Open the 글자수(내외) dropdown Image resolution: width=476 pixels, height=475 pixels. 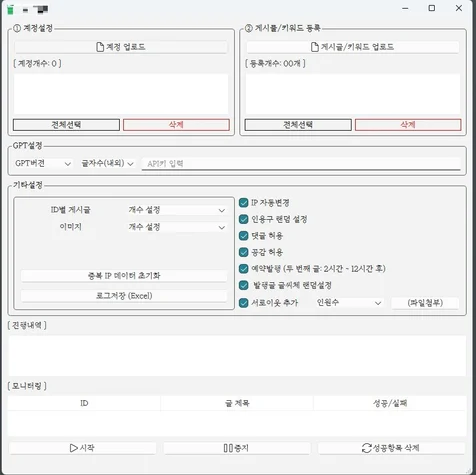pyautogui.click(x=107, y=163)
